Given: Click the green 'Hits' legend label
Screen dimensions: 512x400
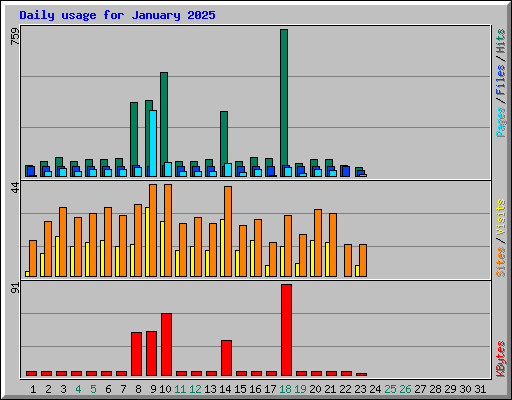Looking at the screenshot, I should 500,41.
